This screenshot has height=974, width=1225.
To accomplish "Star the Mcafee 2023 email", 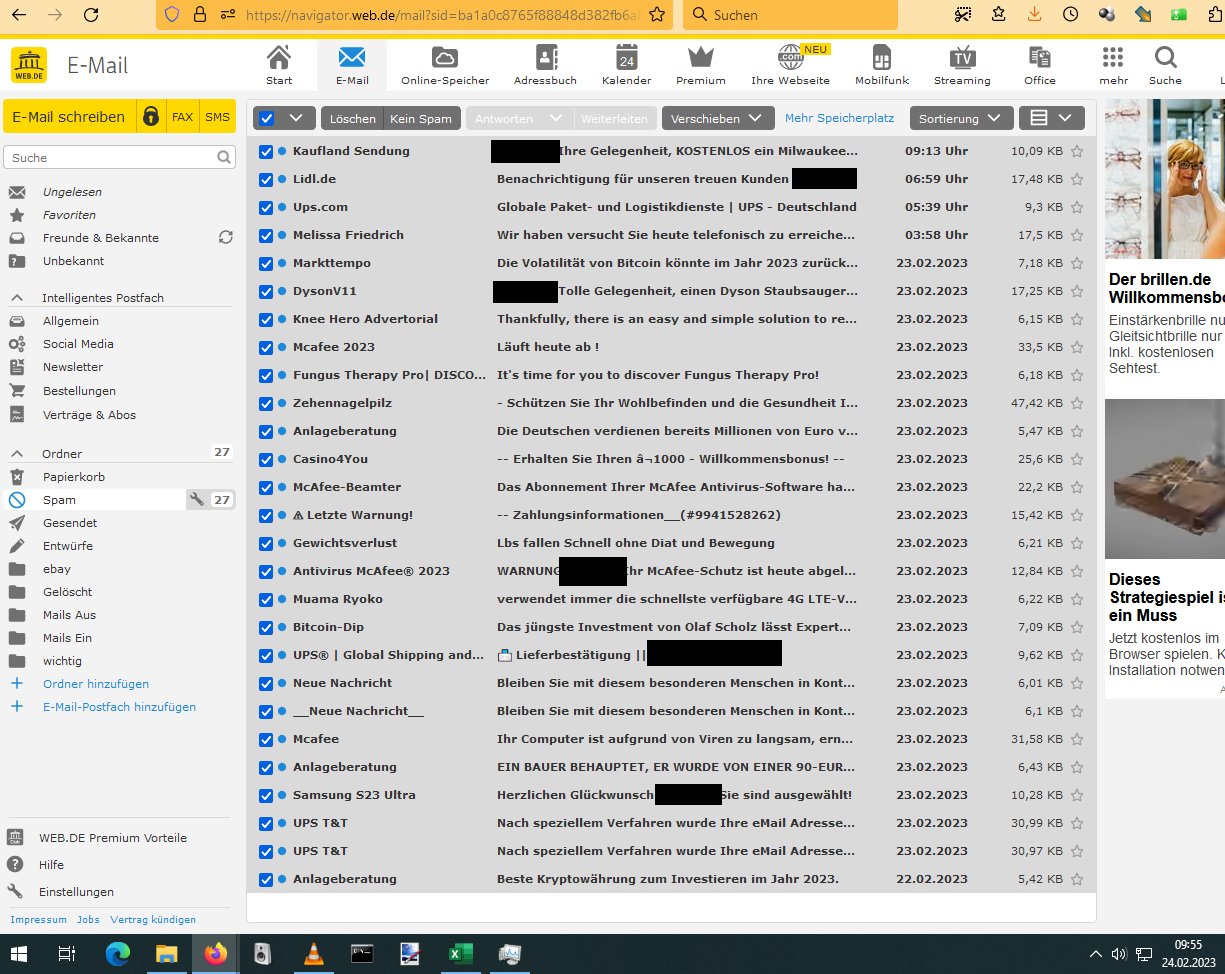I will pos(1077,348).
